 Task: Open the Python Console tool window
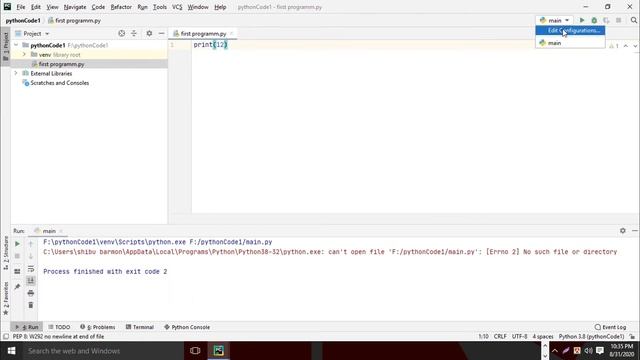coord(187,327)
